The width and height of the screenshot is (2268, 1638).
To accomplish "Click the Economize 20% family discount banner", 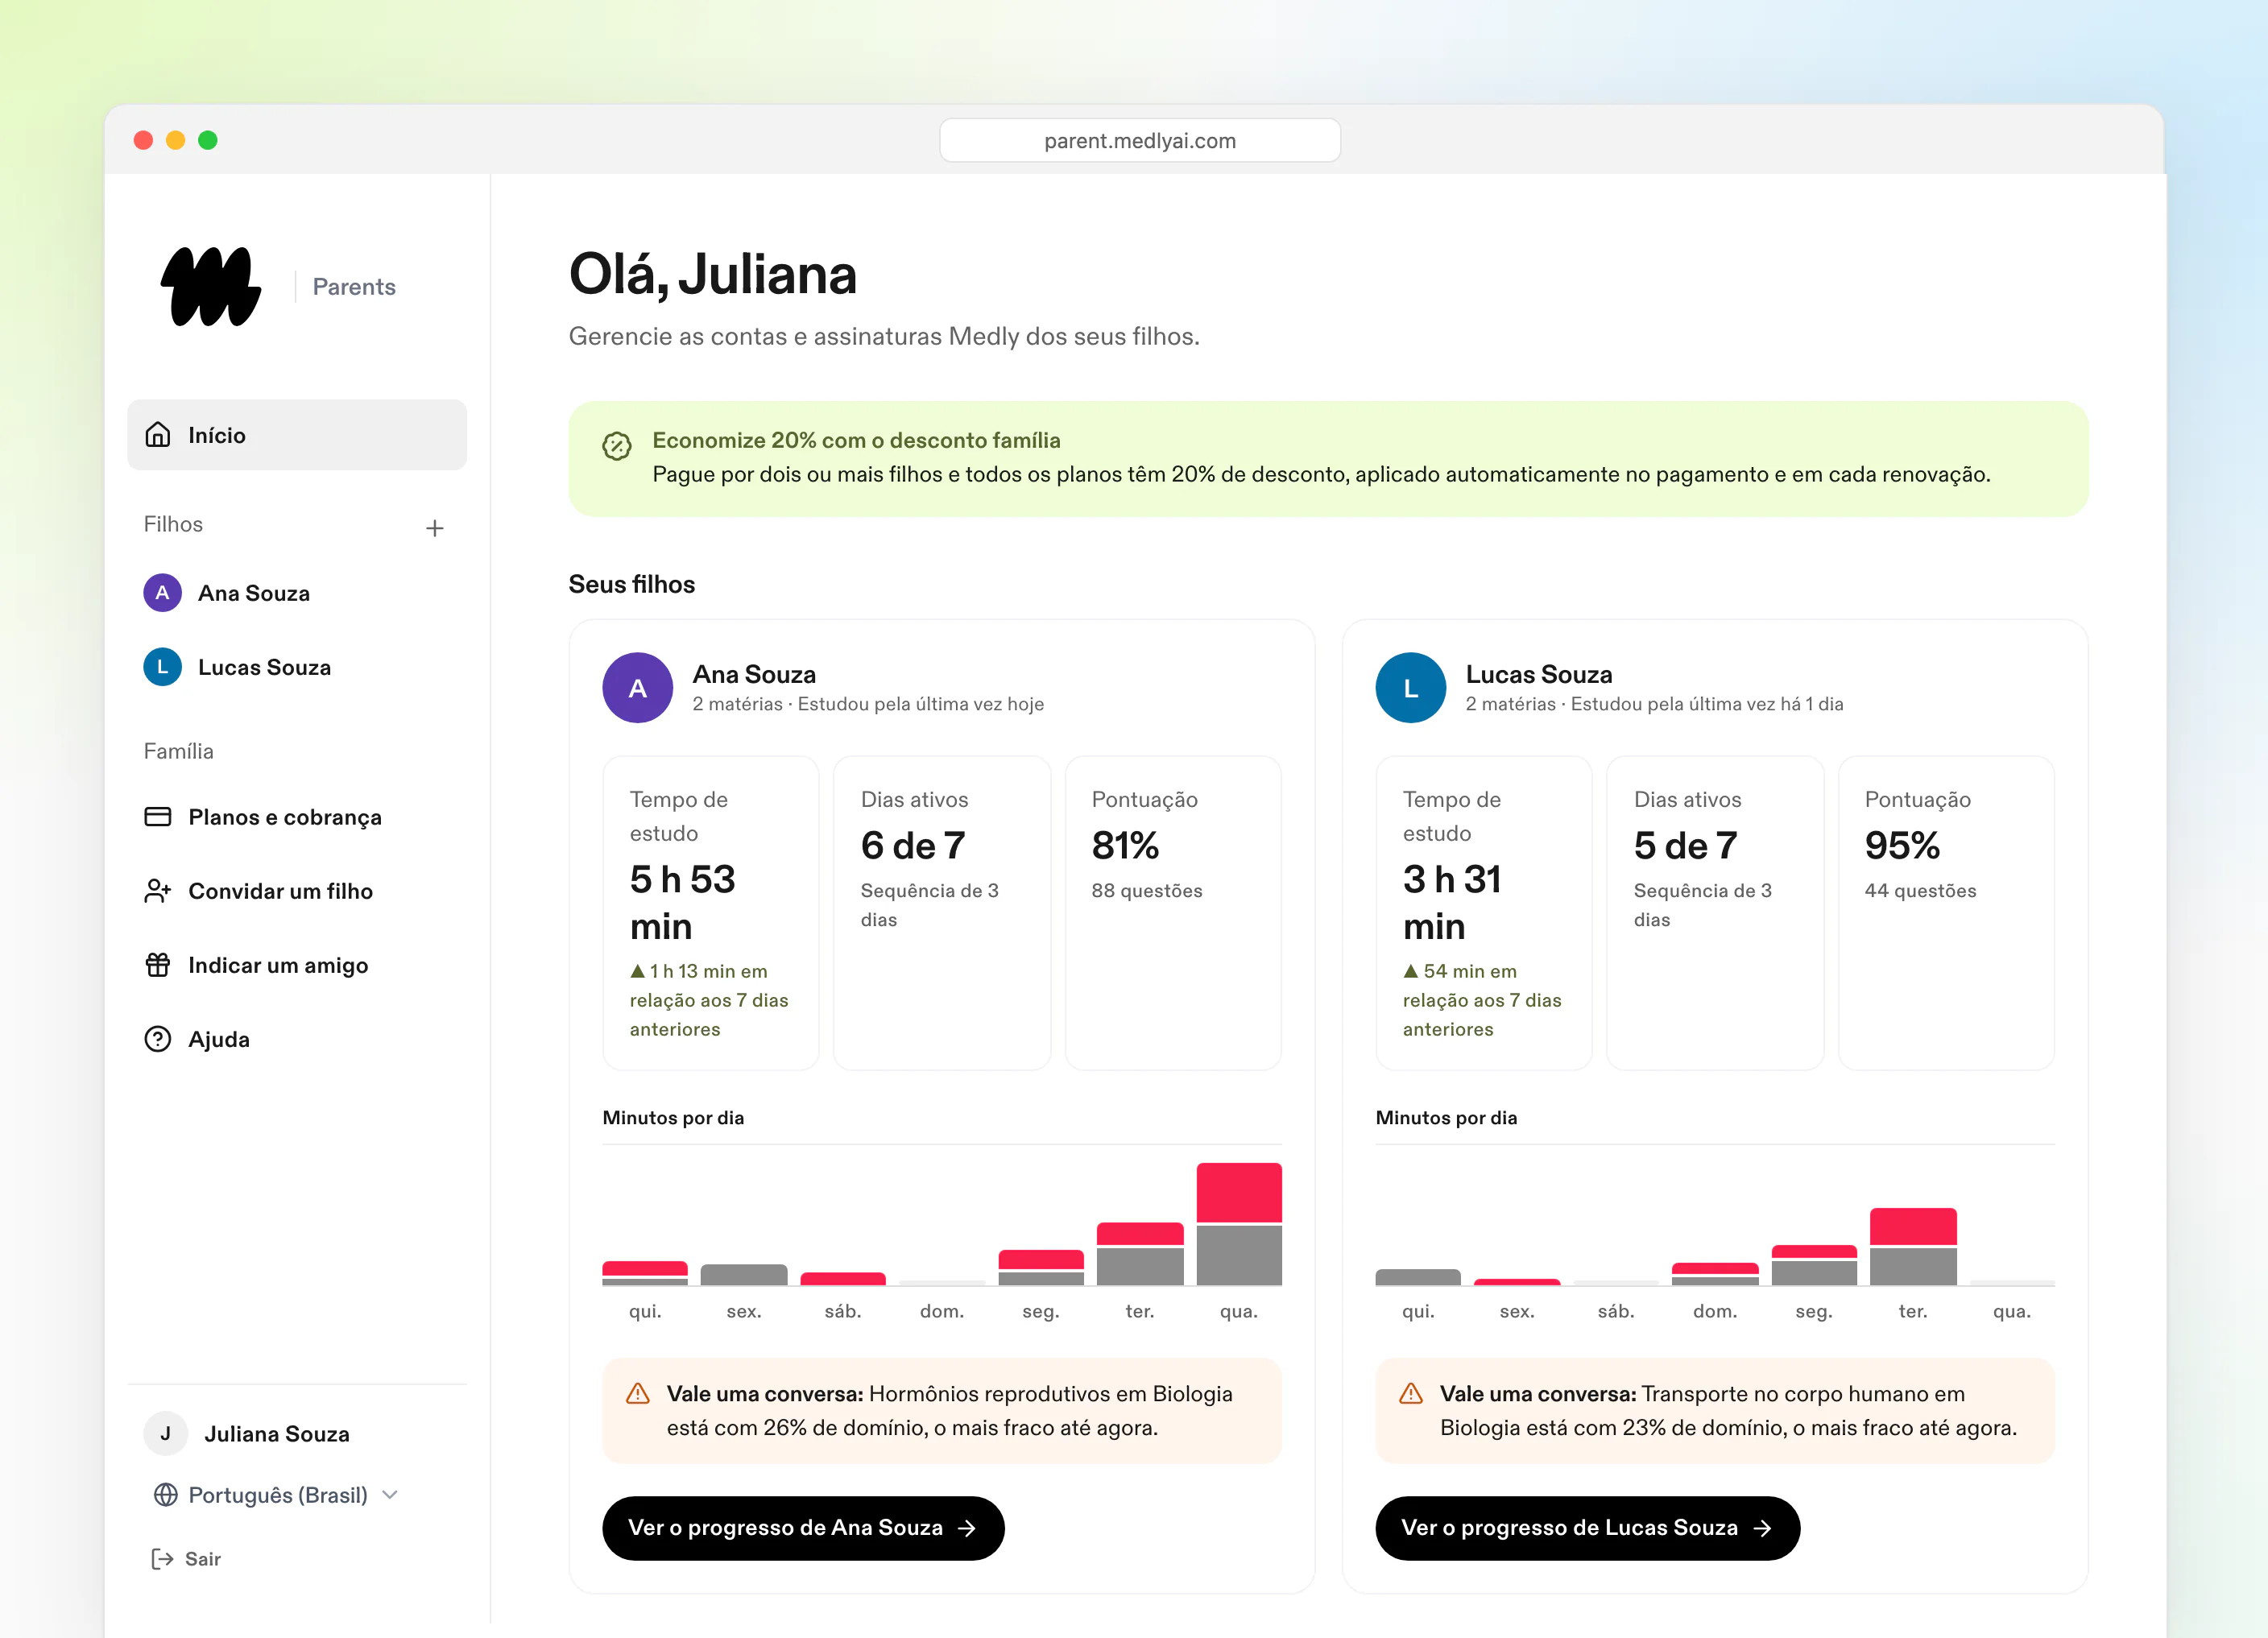I will [1328, 459].
